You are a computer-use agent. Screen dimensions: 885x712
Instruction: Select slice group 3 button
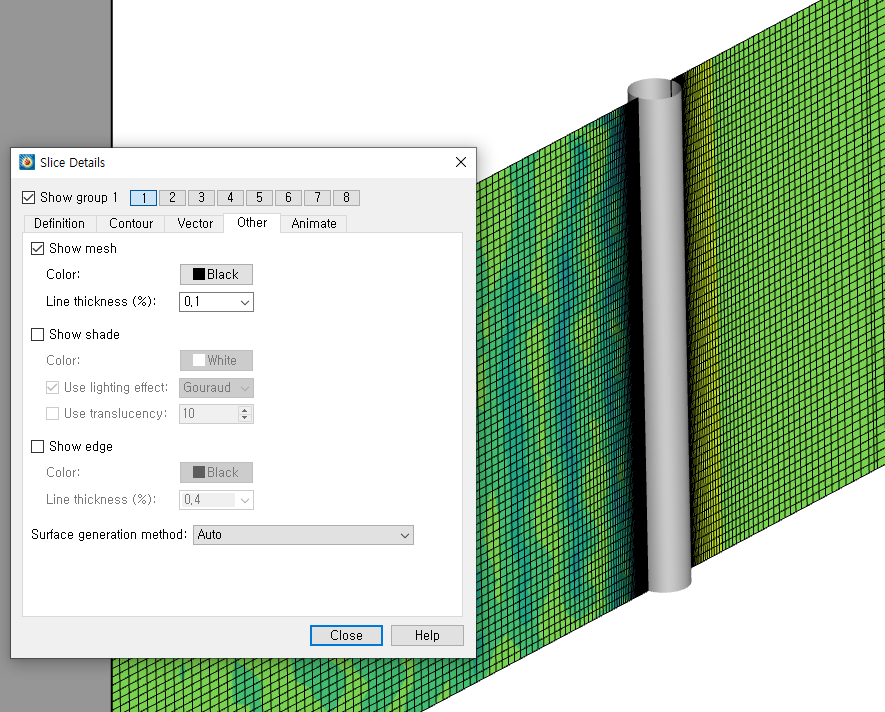click(x=201, y=198)
